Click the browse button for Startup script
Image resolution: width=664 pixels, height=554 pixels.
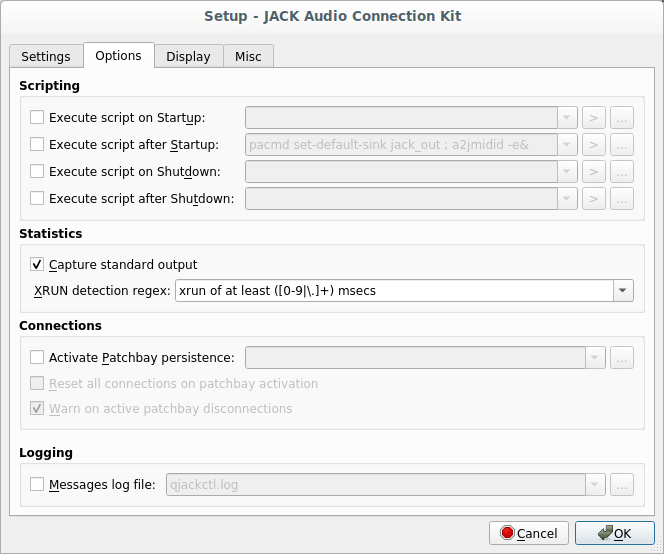coord(622,118)
